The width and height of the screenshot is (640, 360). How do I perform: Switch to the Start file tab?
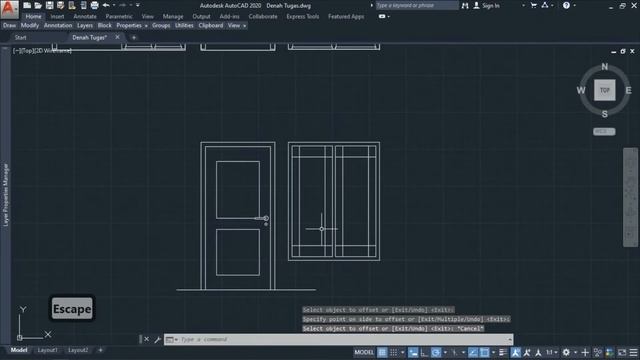pos(20,38)
